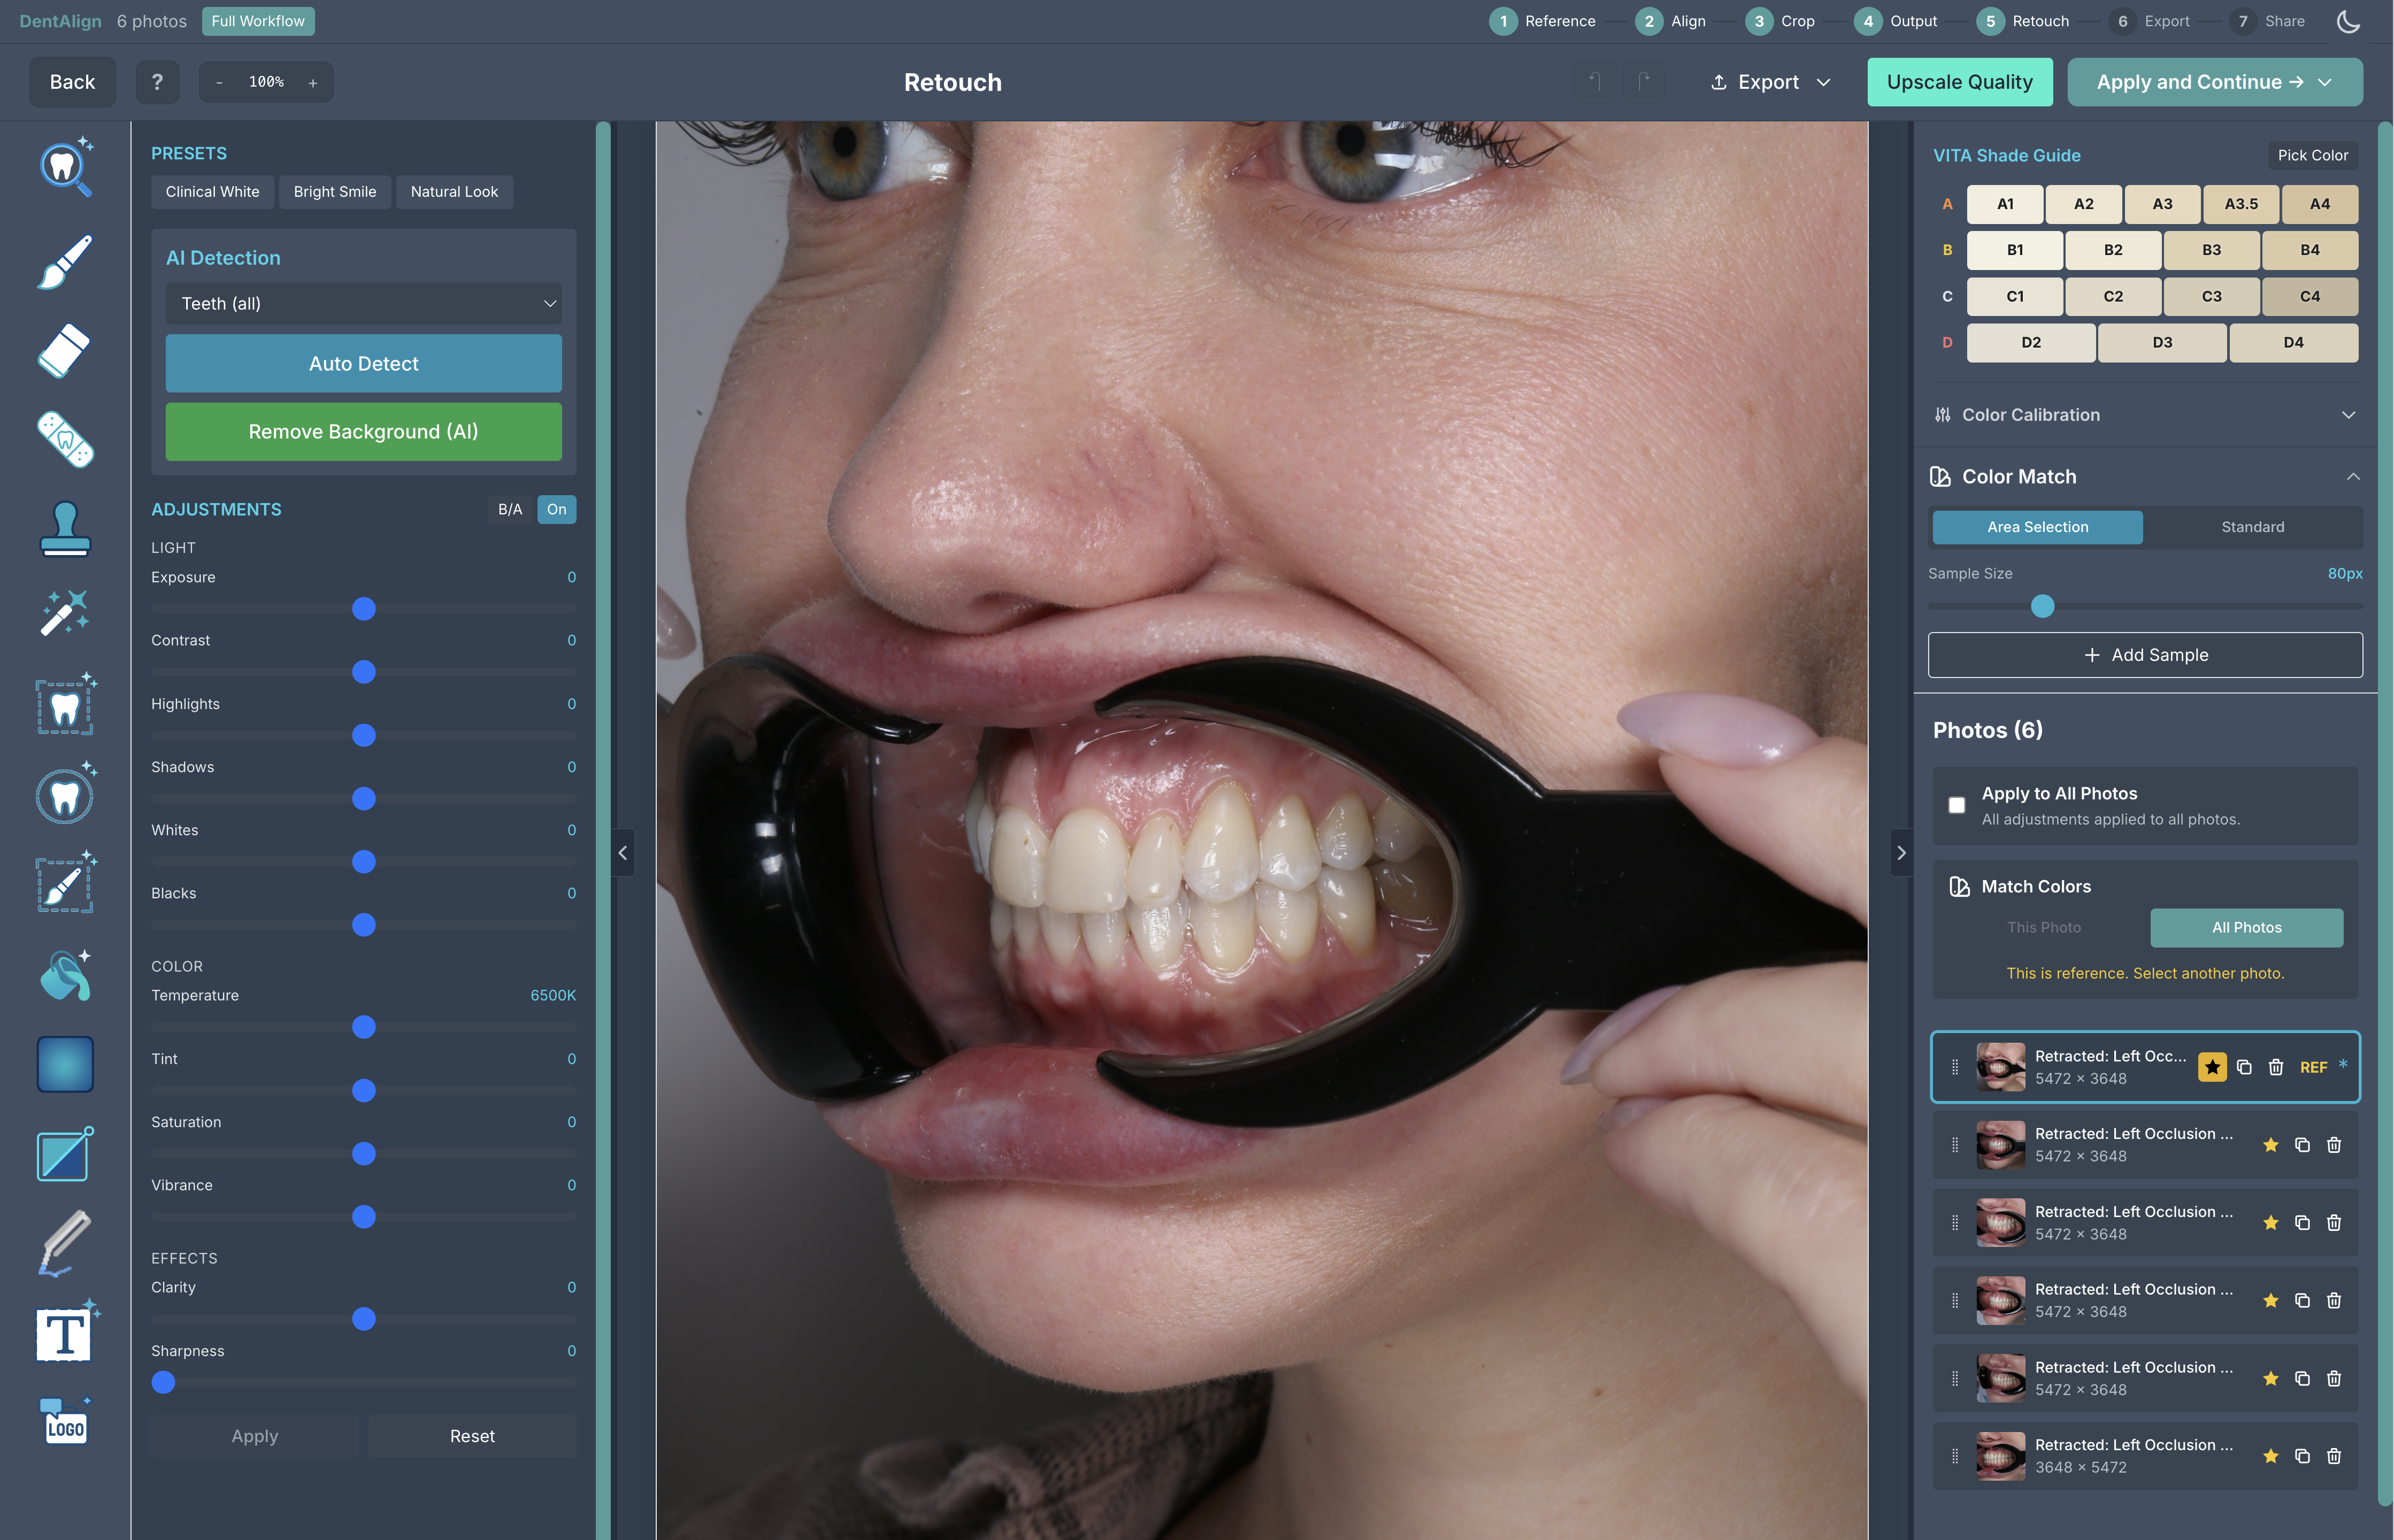2394x1540 pixels.
Task: Select the rectangular tooth selection tool
Action: point(64,705)
